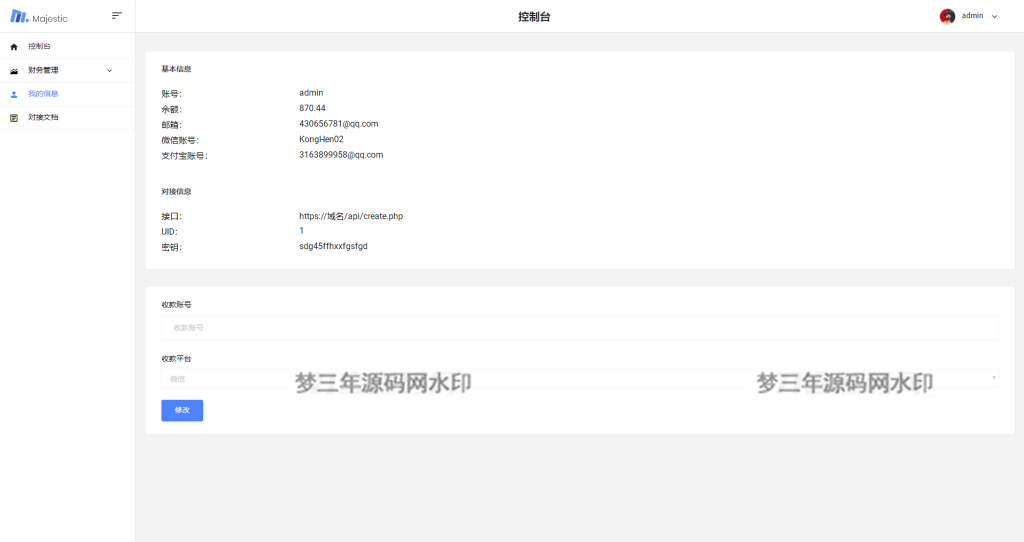Click the 收款账号 field label above the input
This screenshot has height=542, width=1024.
click(x=176, y=304)
